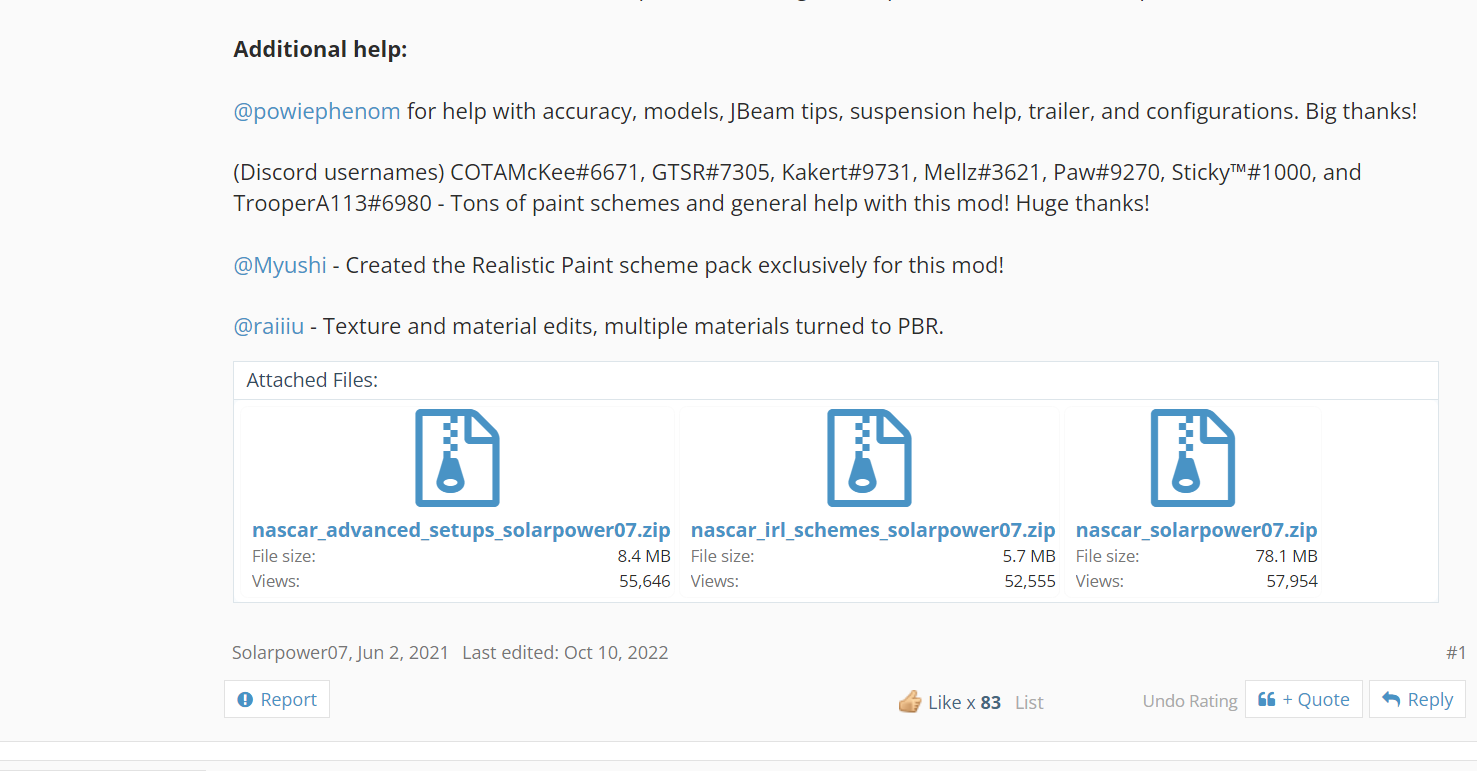The image size is (1477, 771).
Task: Click the Report exclamation icon
Action: pos(245,700)
